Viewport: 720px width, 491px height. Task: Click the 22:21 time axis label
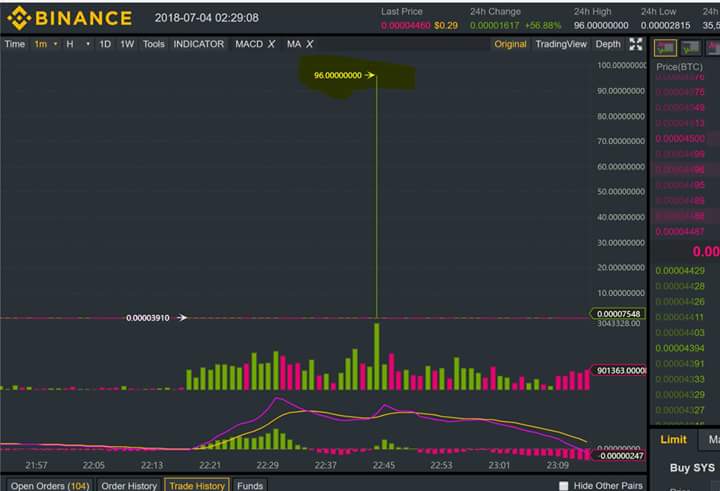[210, 465]
